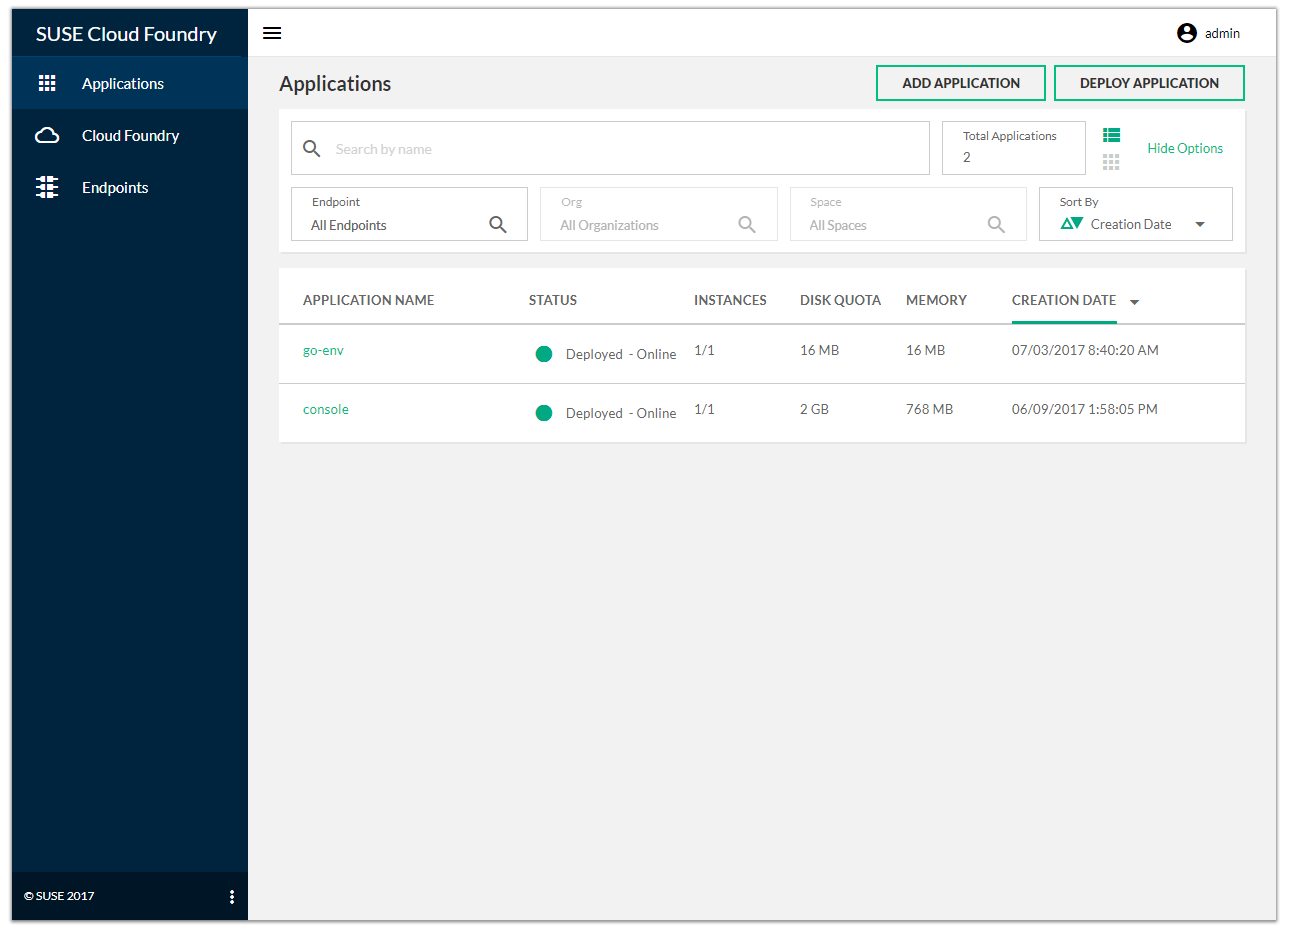Image resolution: width=1289 pixels, height=929 pixels.
Task: Open the Endpoints icon in the sidebar
Action: pos(47,187)
